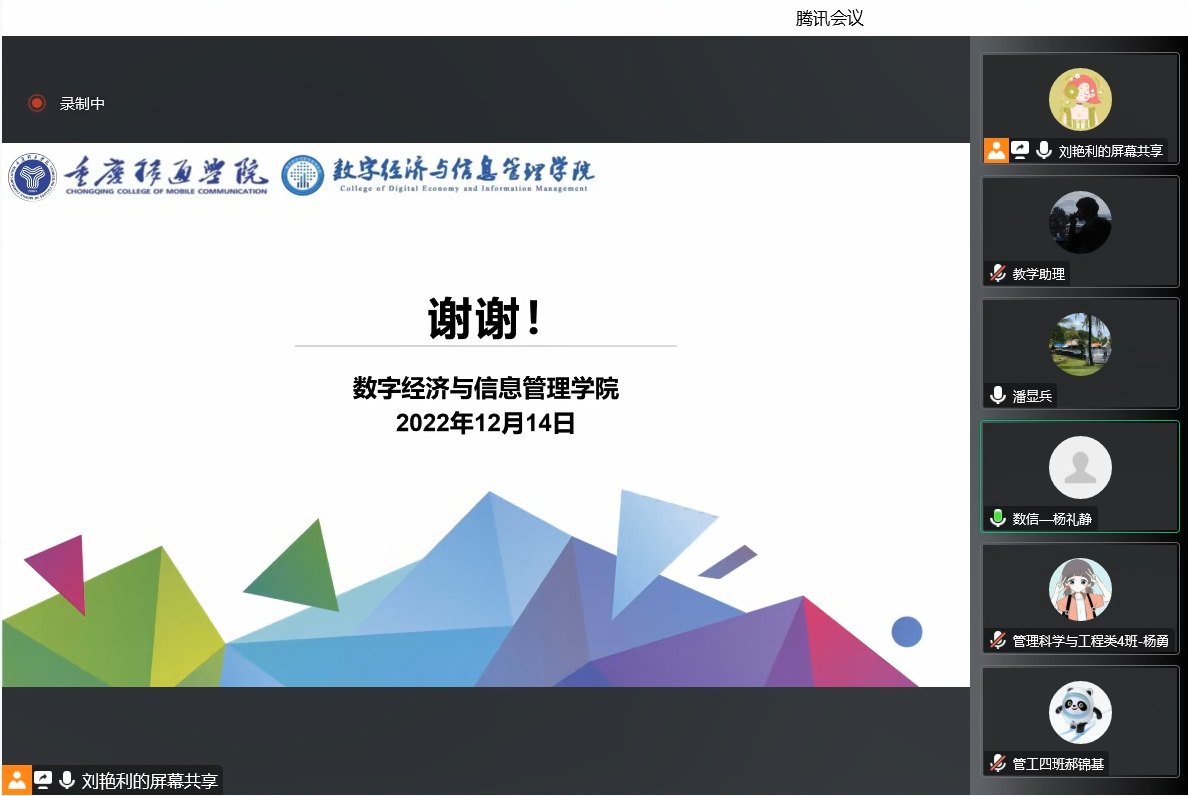Click microphone icon beside 刘艳利的屏幕共享 in side panel
The width and height of the screenshot is (1188, 796).
click(1044, 150)
